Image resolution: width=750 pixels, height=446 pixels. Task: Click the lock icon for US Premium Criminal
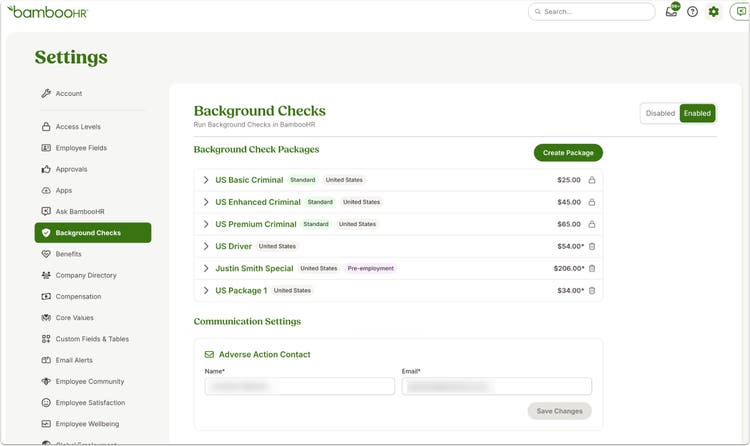[592, 224]
